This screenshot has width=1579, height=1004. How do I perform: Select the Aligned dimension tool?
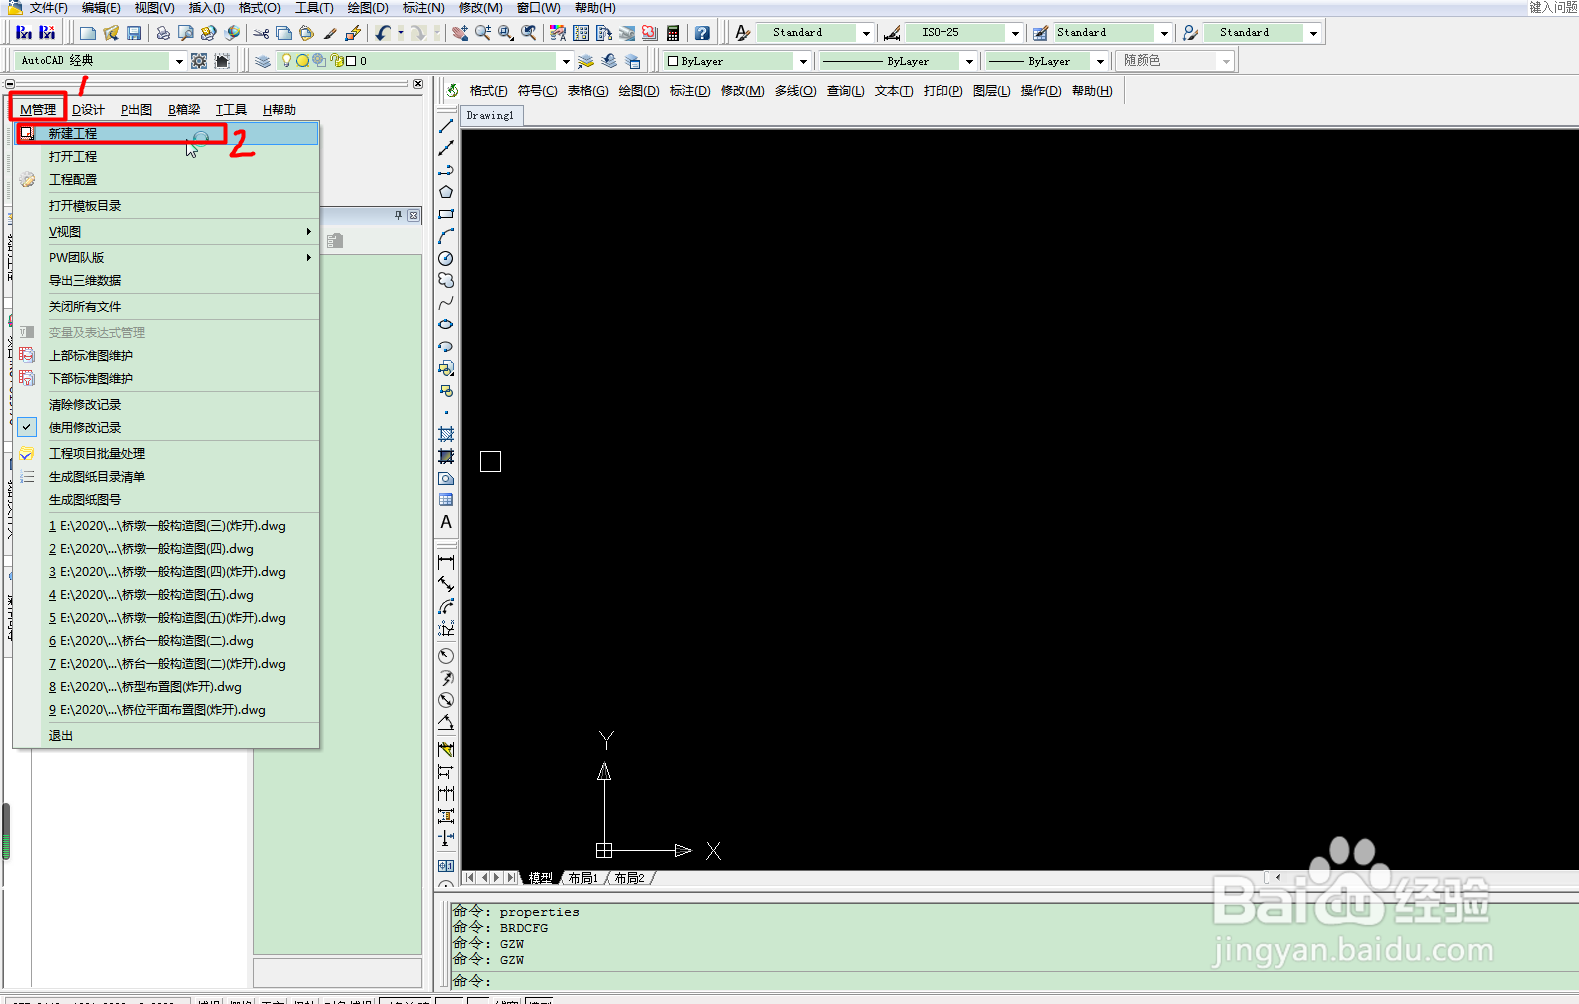[446, 584]
